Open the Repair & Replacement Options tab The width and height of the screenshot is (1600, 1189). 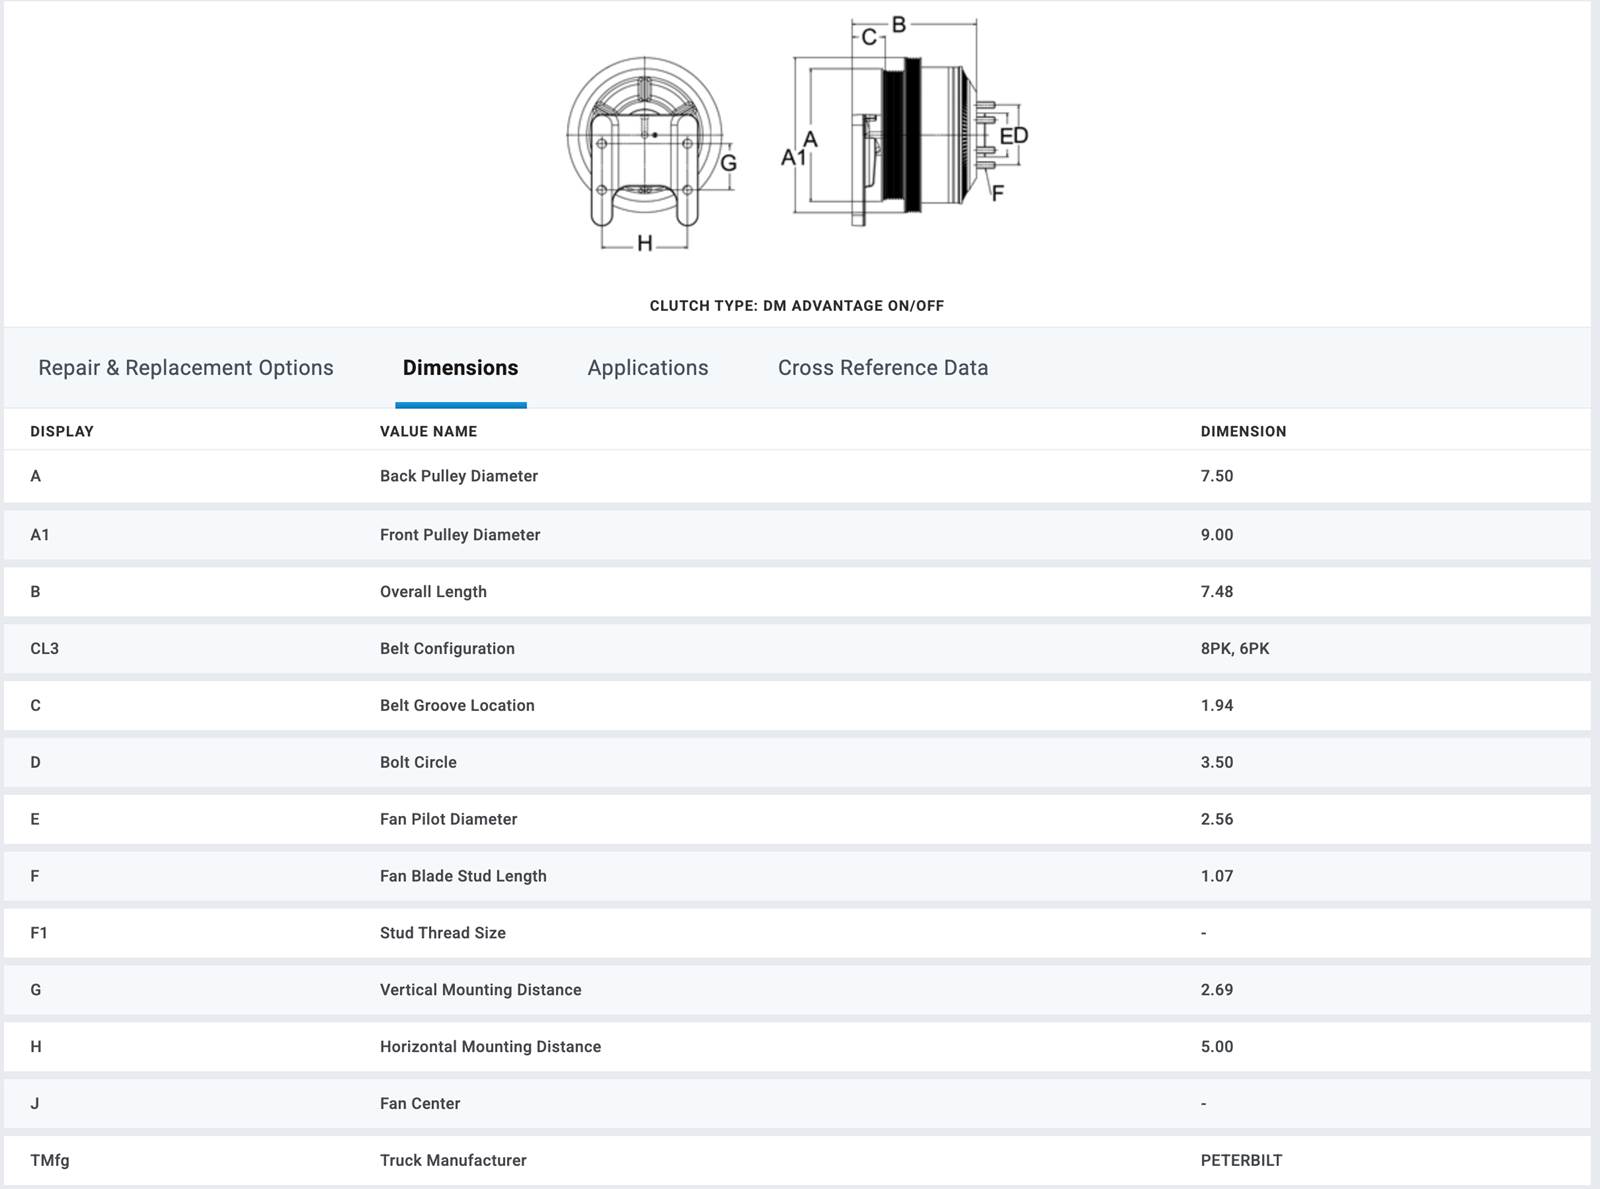[x=186, y=368]
